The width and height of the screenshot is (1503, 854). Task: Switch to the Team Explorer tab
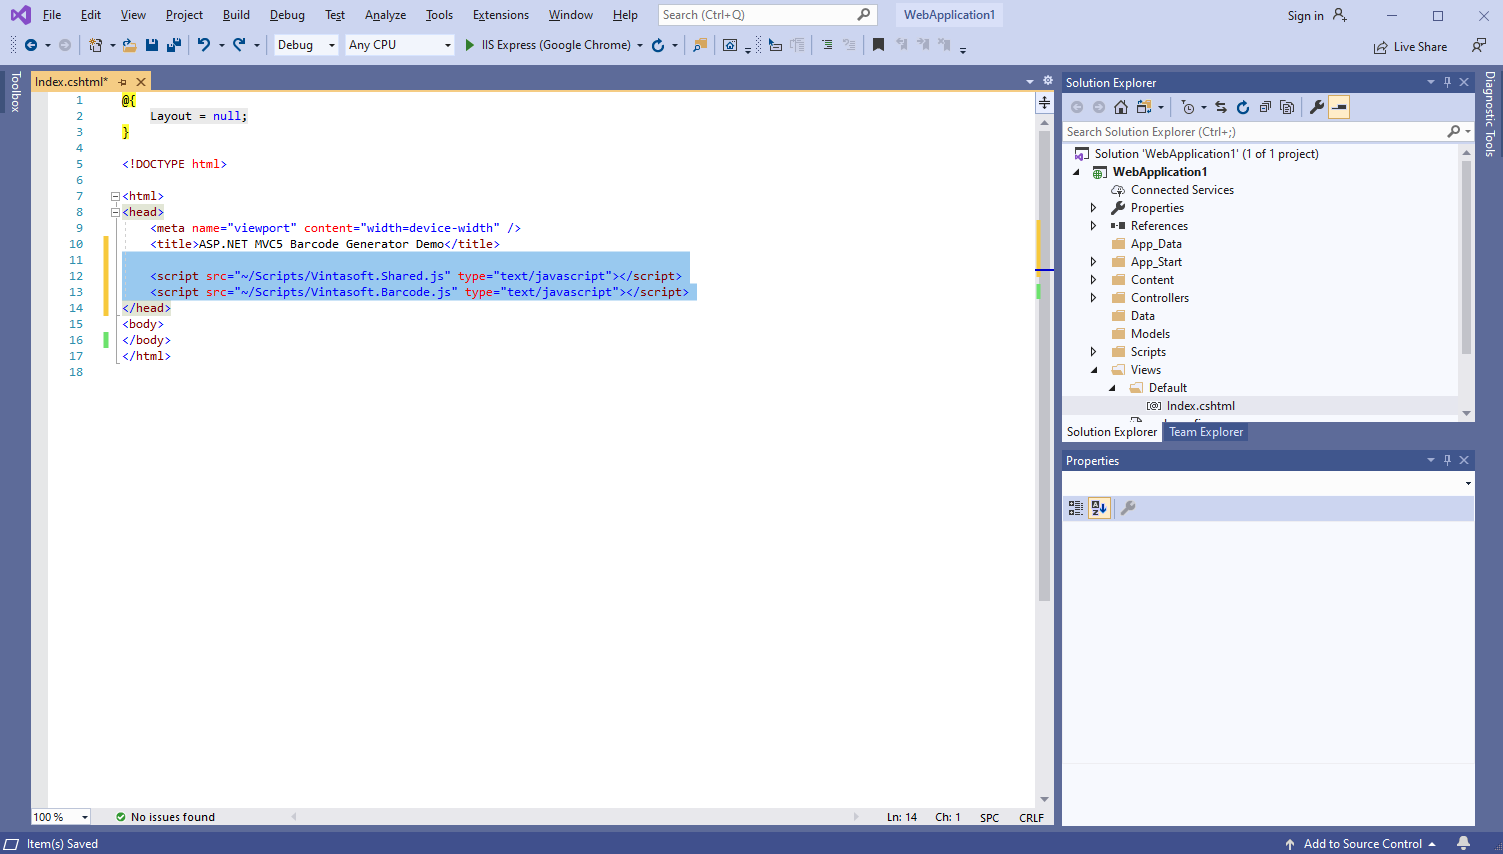[x=1205, y=432]
